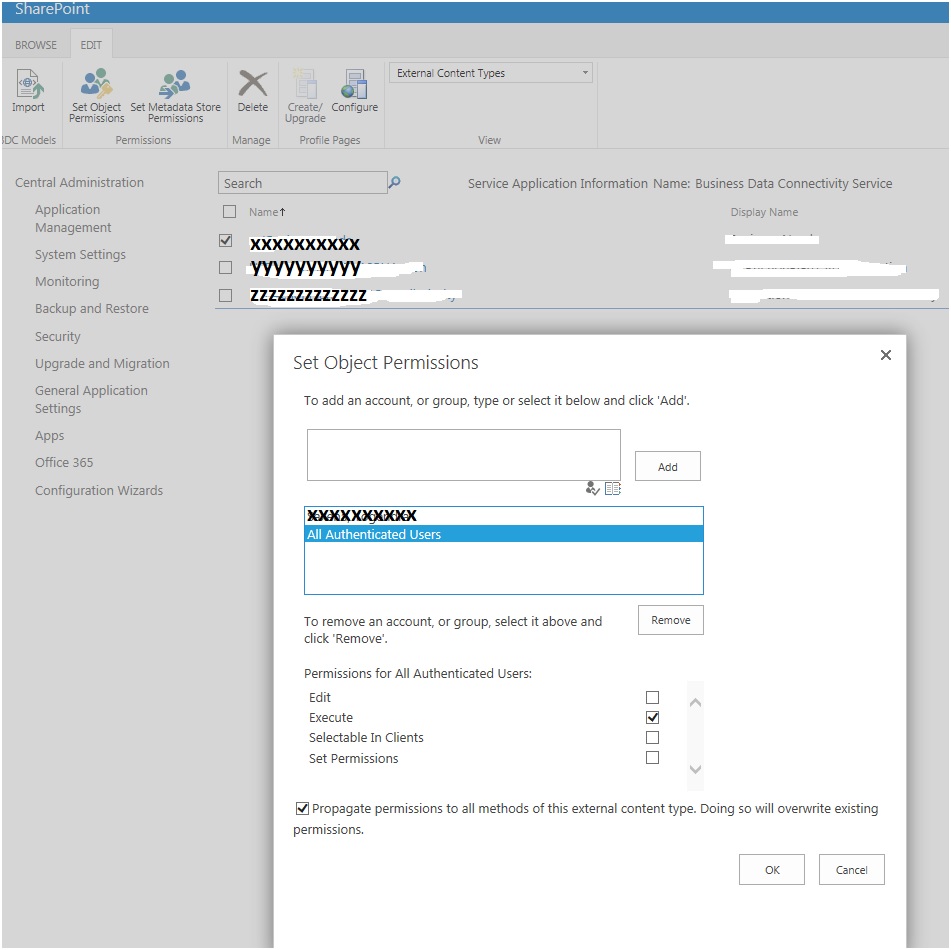The width and height of the screenshot is (951, 950).
Task: Open Apps in sidebar
Action: [49, 436]
